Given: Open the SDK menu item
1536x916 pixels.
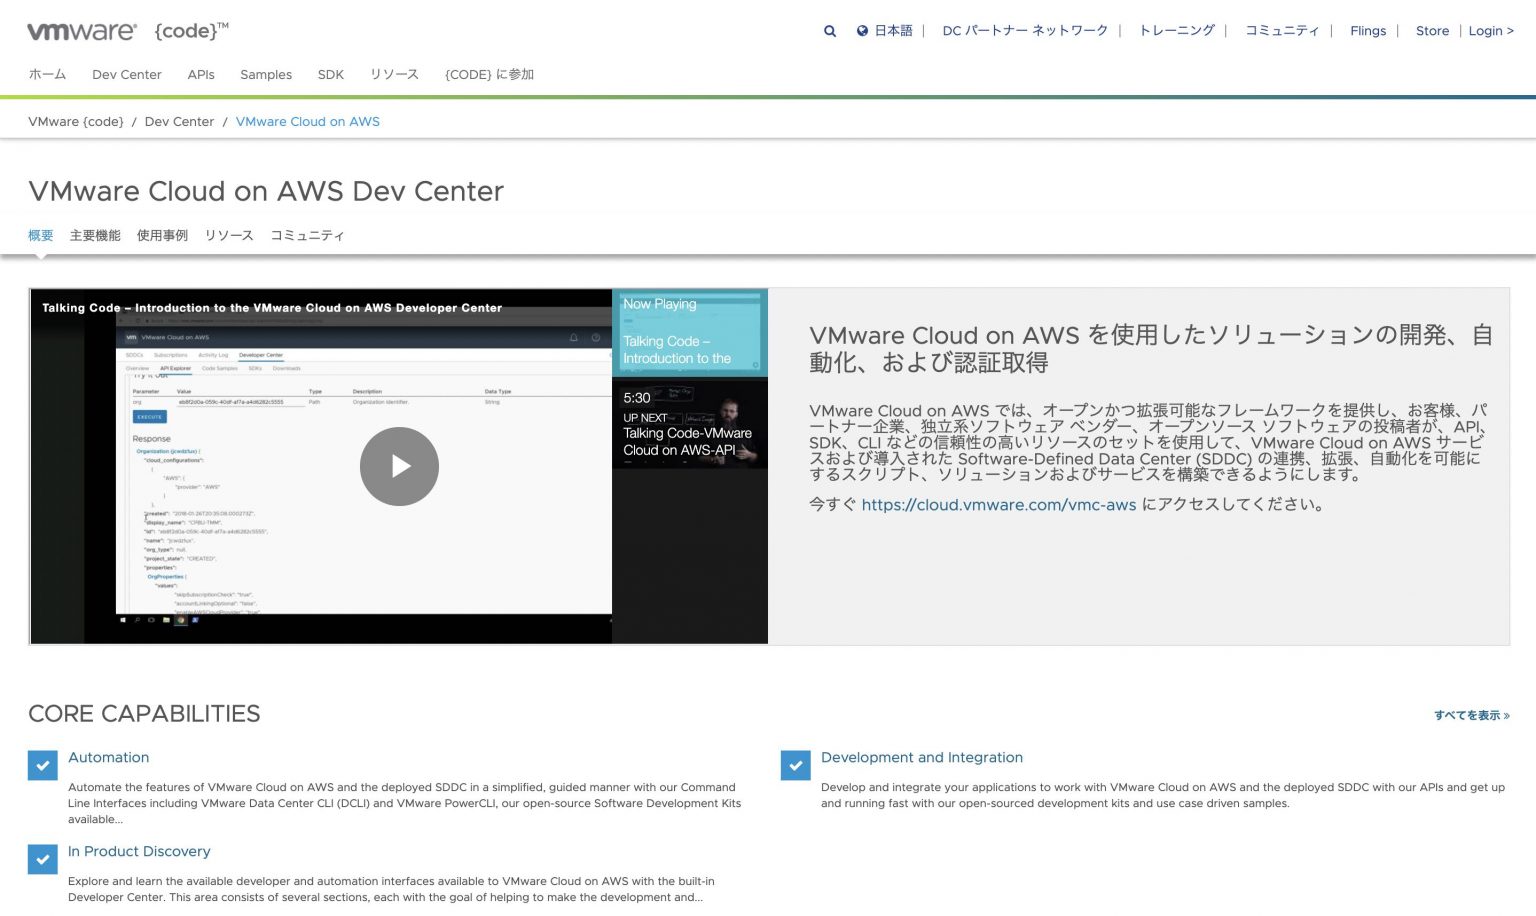Looking at the screenshot, I should [x=331, y=74].
